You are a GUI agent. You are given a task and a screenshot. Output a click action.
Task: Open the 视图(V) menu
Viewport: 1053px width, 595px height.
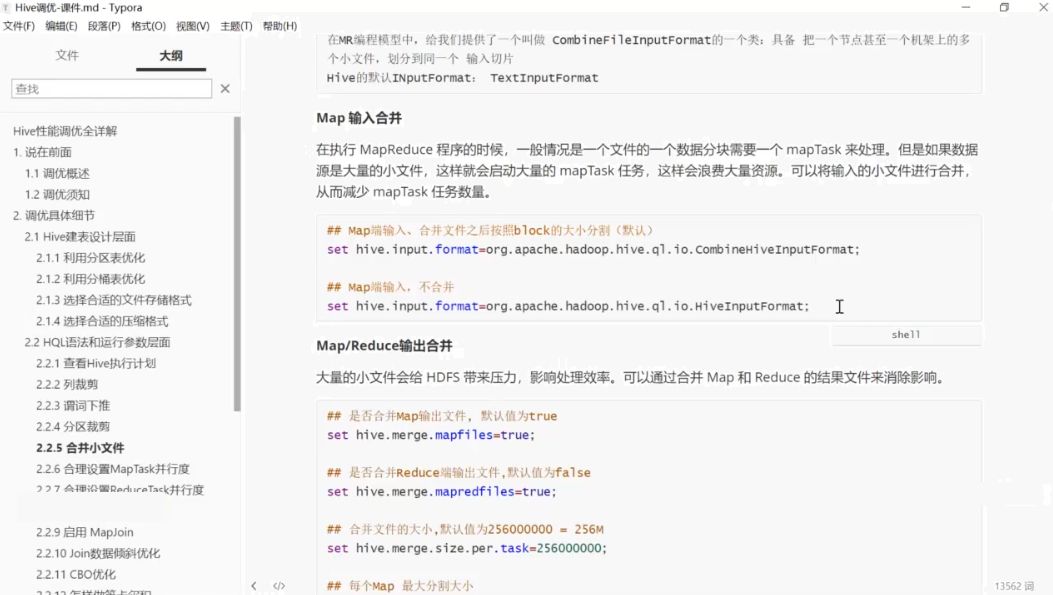190,28
